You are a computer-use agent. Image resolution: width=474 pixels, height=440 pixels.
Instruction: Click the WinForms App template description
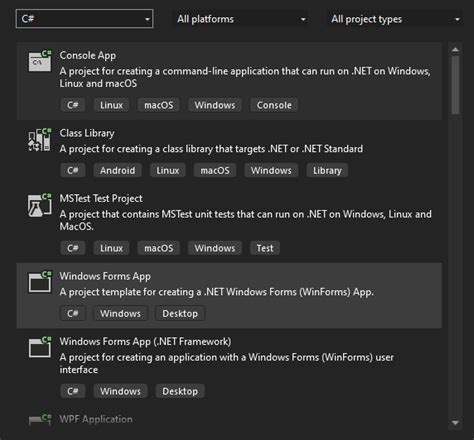click(x=217, y=292)
